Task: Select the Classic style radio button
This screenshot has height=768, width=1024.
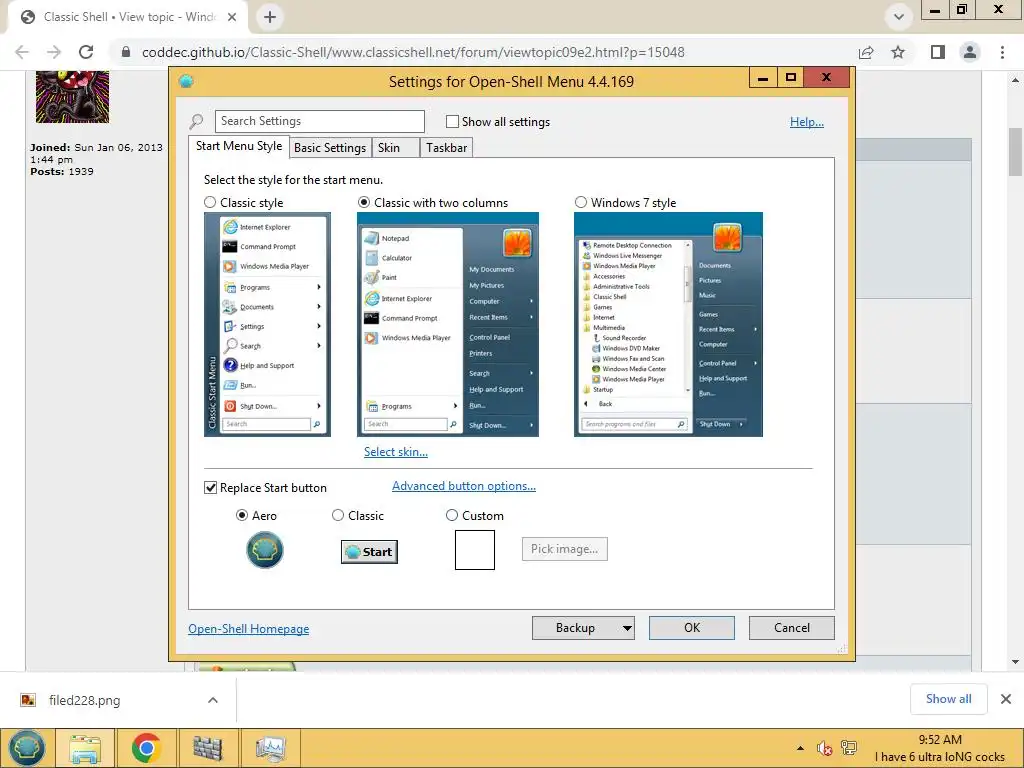Action: pos(210,202)
